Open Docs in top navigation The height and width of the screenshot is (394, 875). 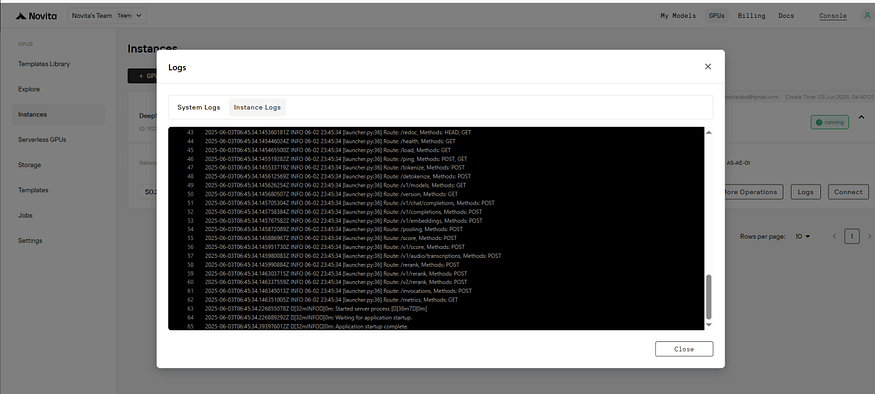[786, 16]
